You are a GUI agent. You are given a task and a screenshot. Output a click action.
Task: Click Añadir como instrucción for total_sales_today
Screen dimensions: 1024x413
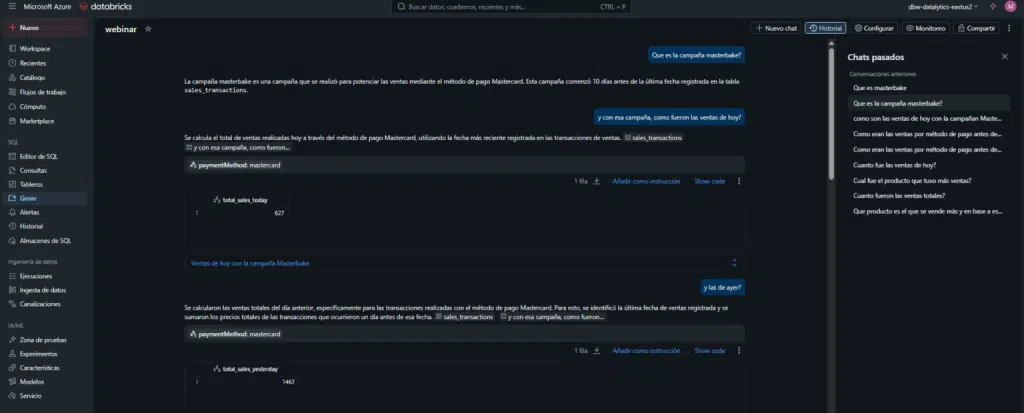(646, 182)
